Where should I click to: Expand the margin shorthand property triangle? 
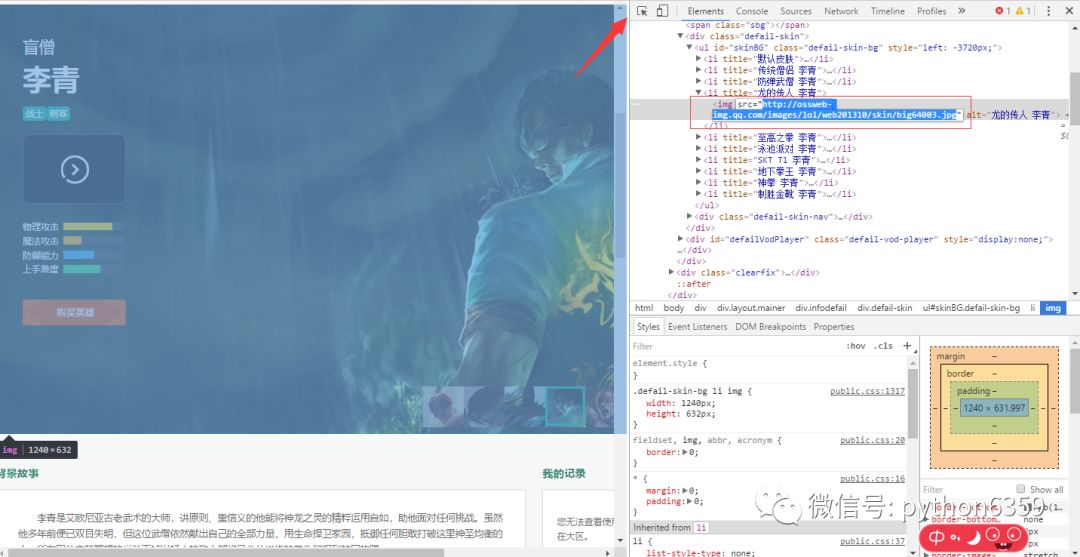pos(685,491)
